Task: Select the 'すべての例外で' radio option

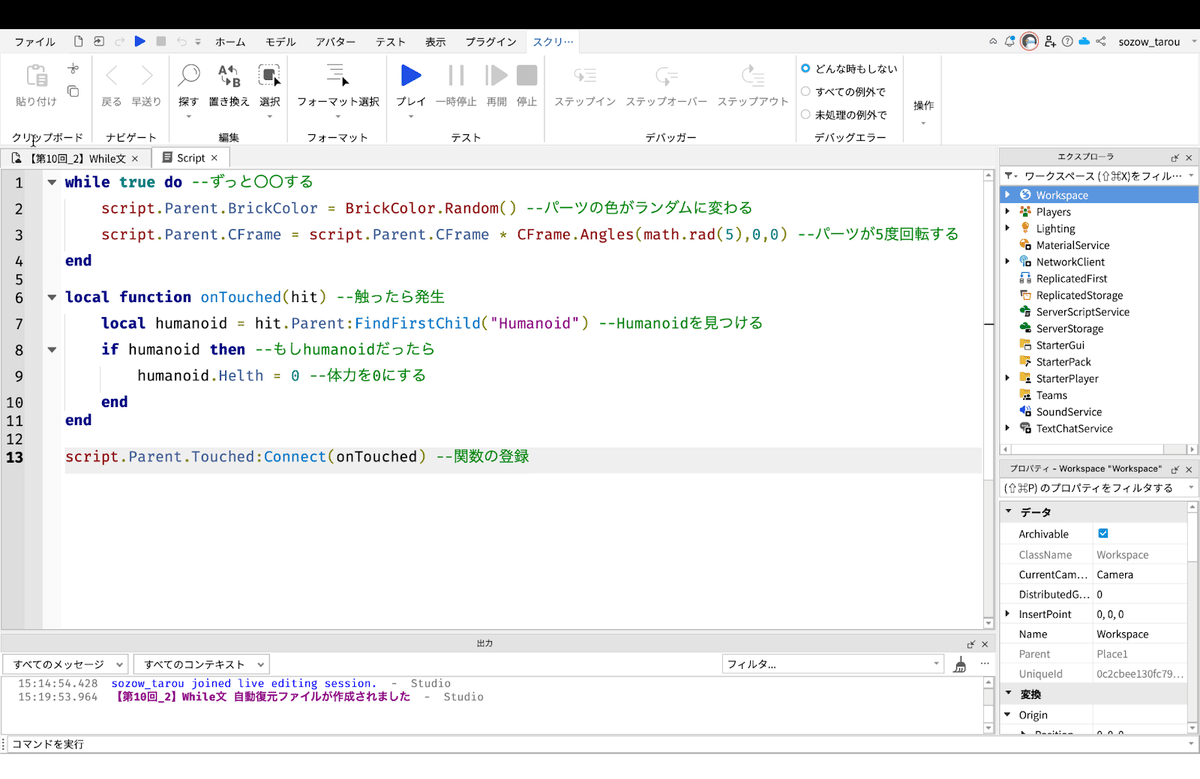Action: (x=806, y=92)
